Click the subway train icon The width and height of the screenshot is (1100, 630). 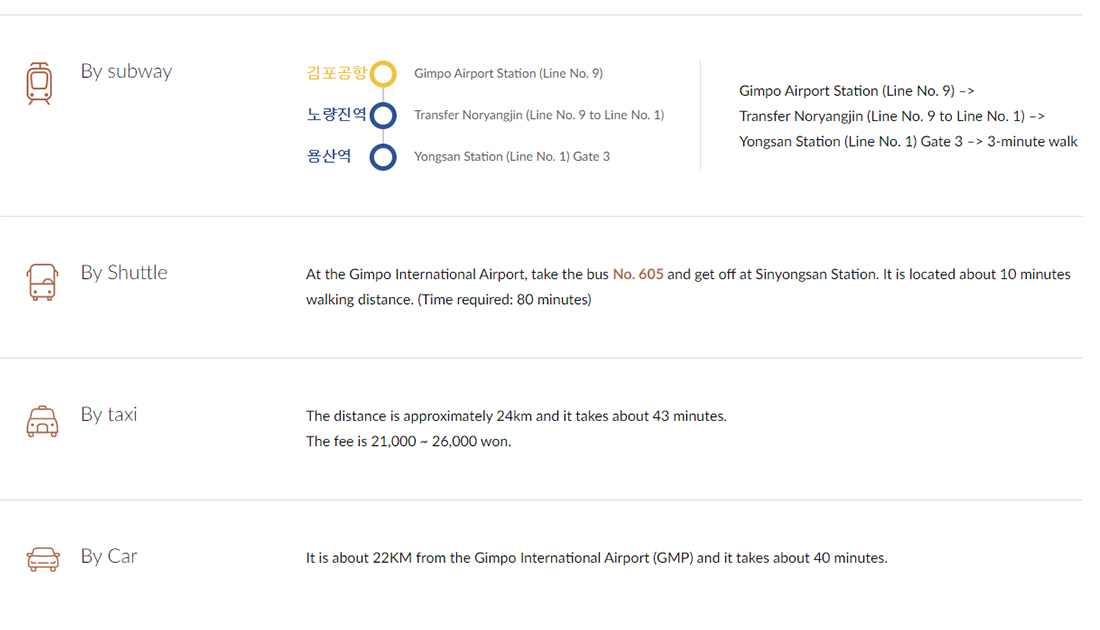pos(39,83)
